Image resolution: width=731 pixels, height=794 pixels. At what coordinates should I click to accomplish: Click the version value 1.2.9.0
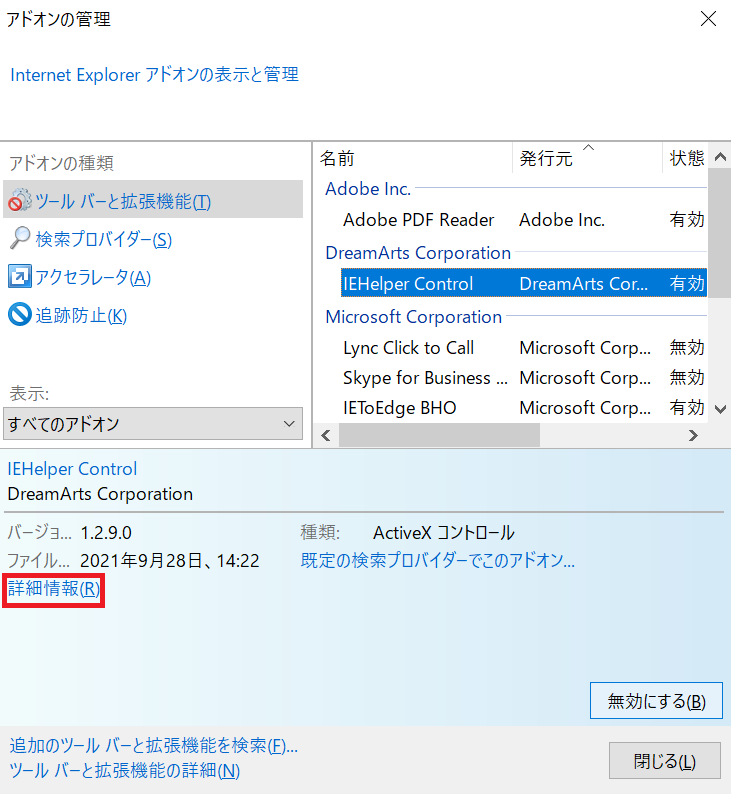[x=106, y=533]
